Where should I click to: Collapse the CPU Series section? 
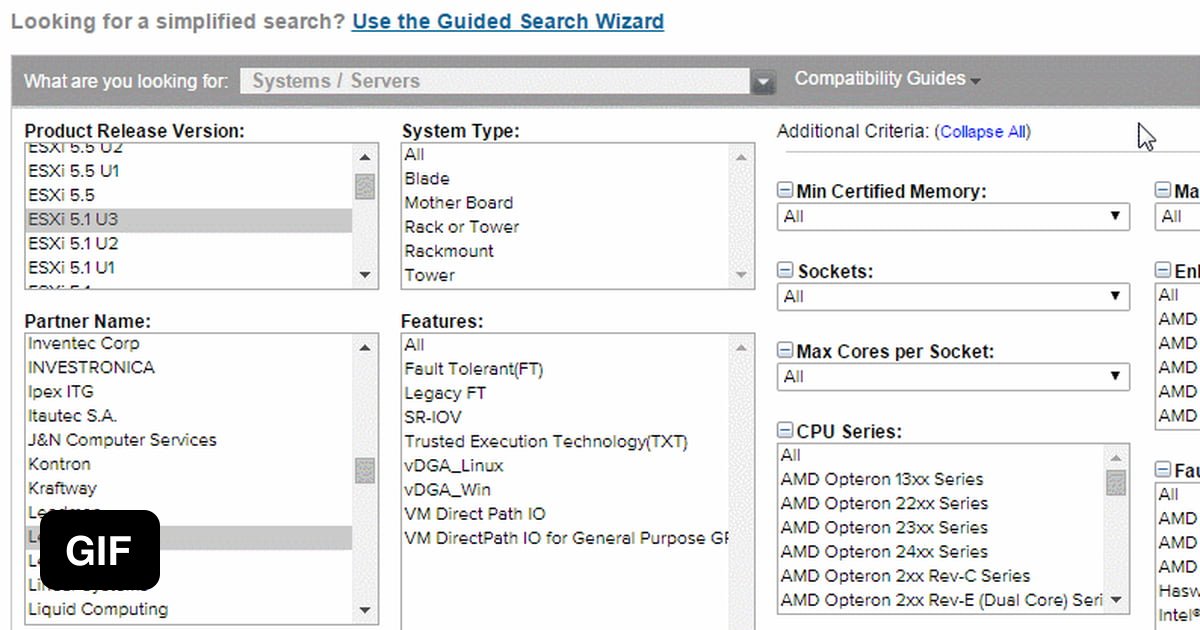pos(785,432)
